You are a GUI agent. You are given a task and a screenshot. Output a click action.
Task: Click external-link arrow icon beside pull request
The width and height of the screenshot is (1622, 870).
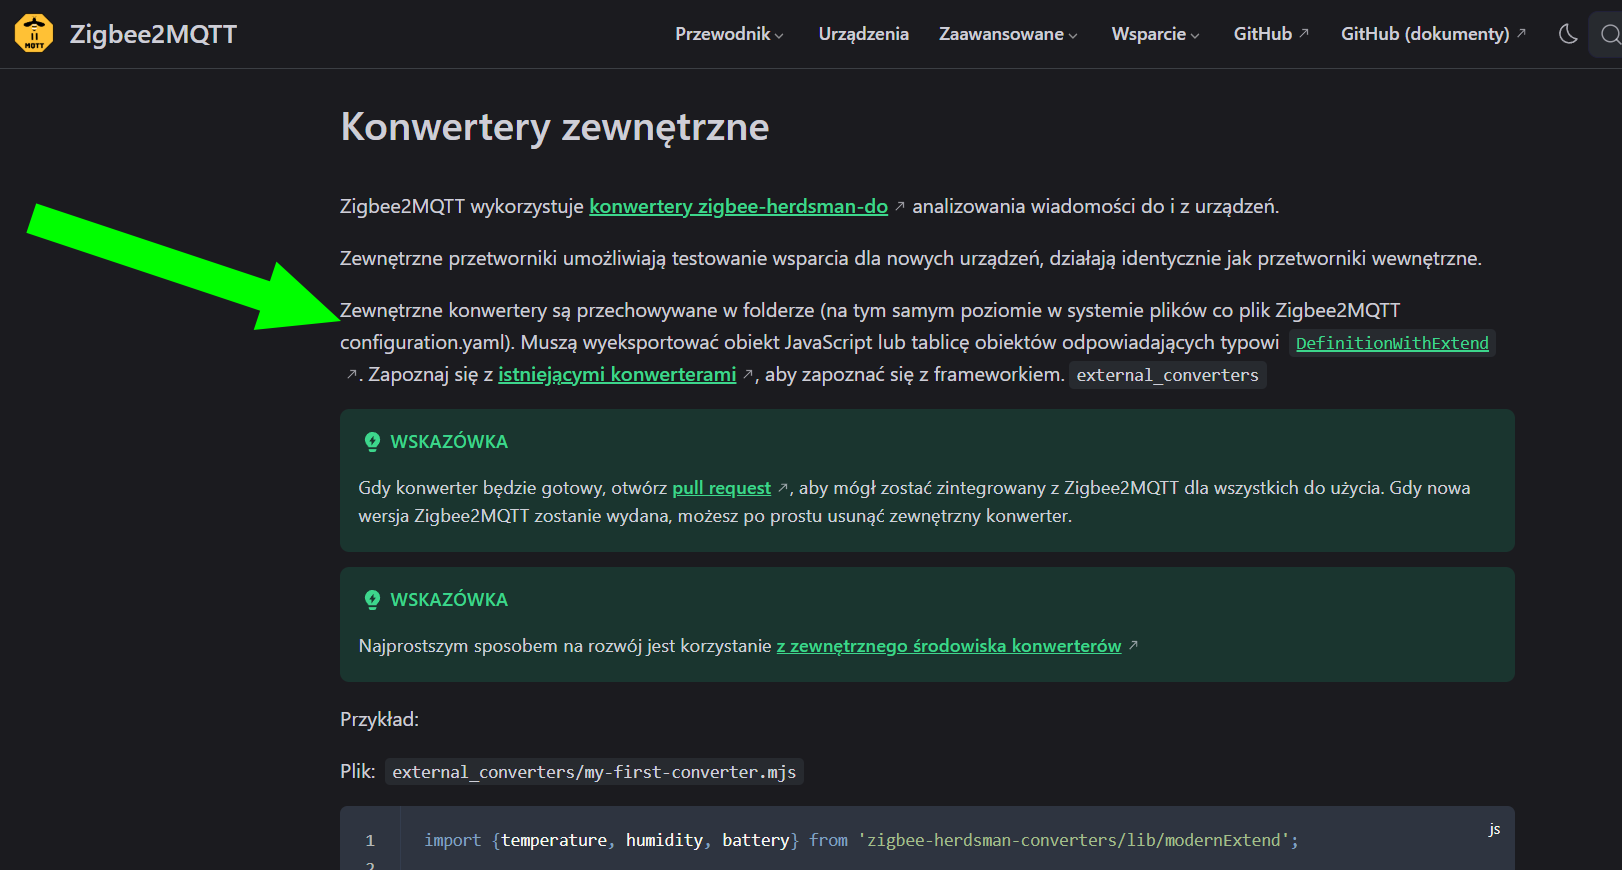coord(783,488)
